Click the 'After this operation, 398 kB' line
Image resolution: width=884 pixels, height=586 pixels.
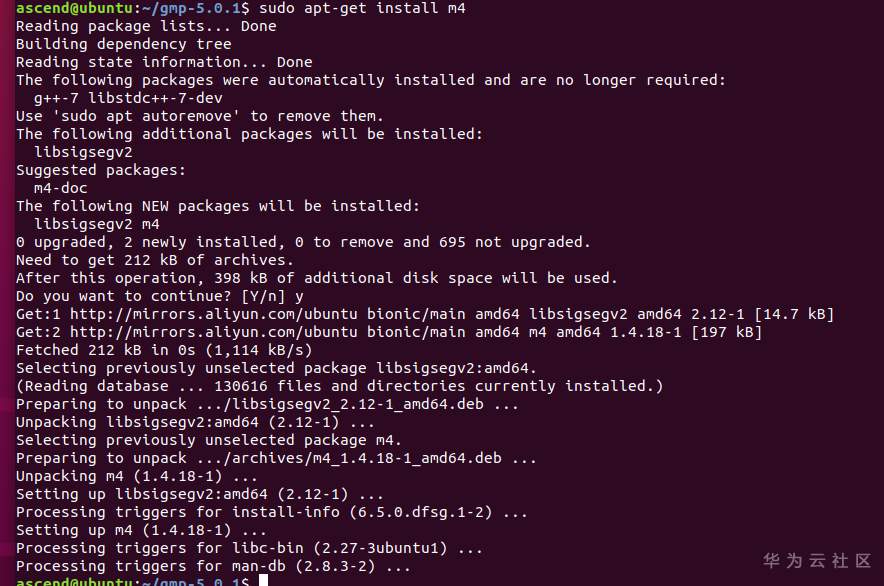[x=317, y=278]
